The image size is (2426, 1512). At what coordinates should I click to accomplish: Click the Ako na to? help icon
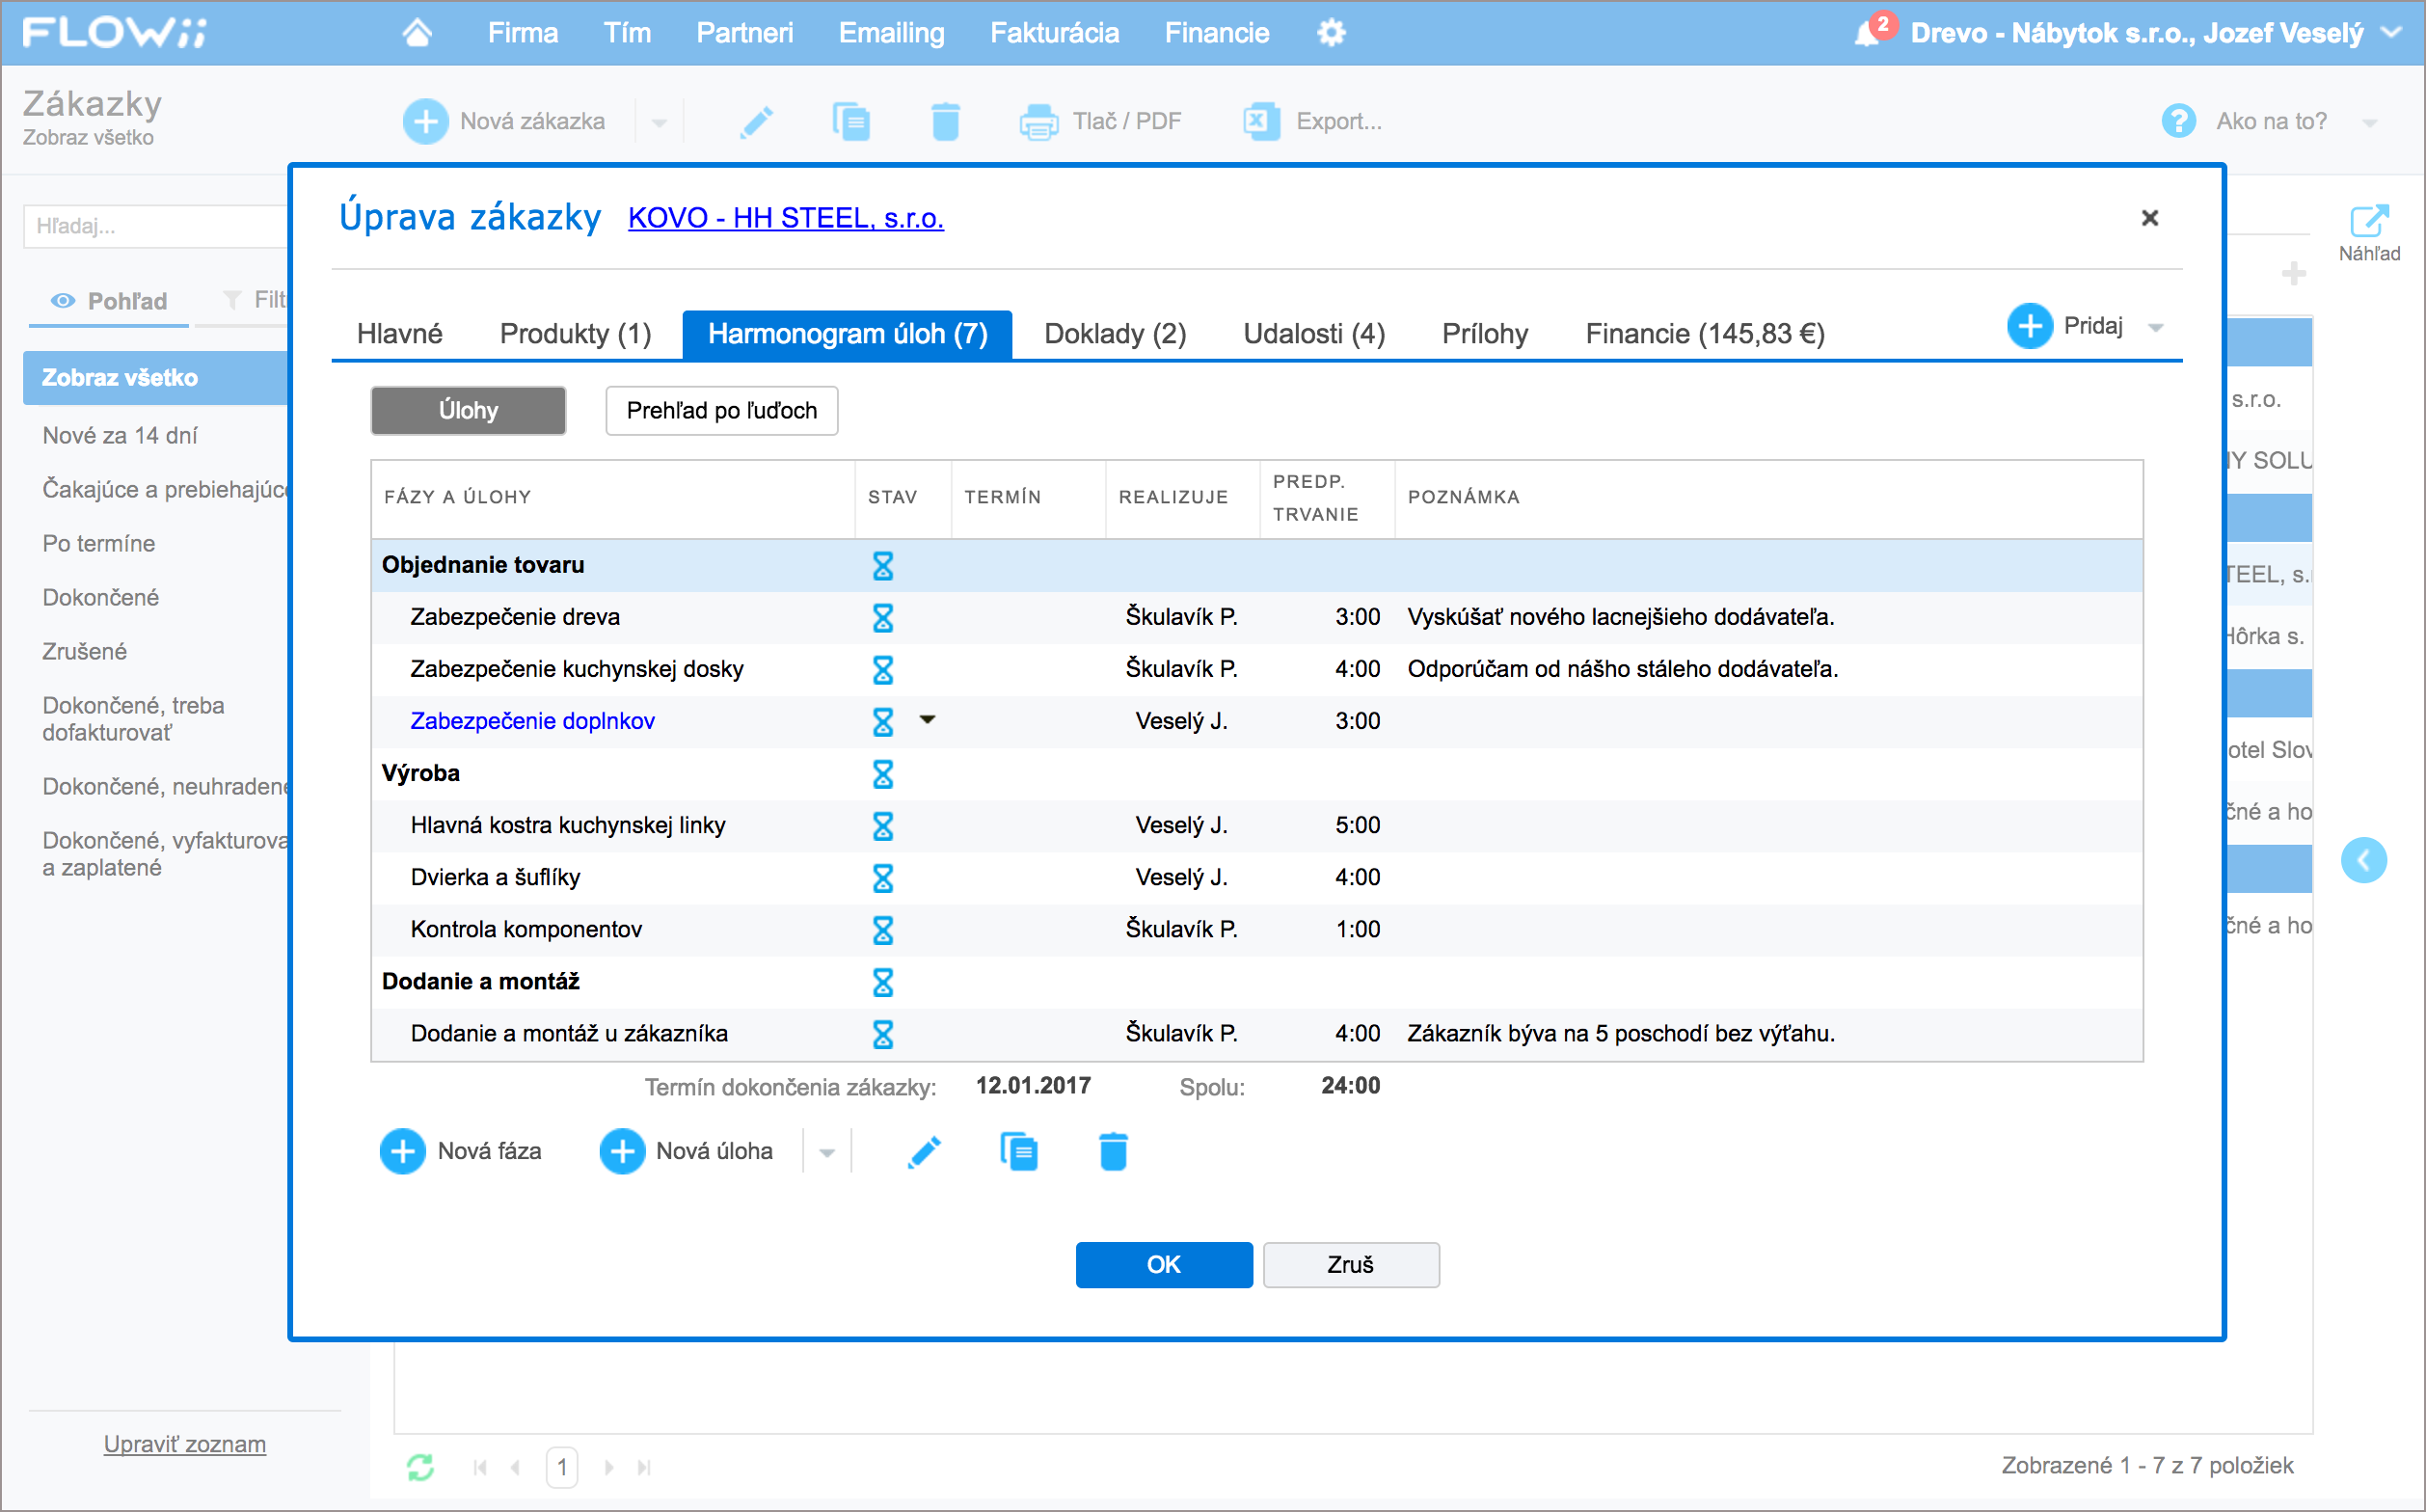tap(2178, 122)
